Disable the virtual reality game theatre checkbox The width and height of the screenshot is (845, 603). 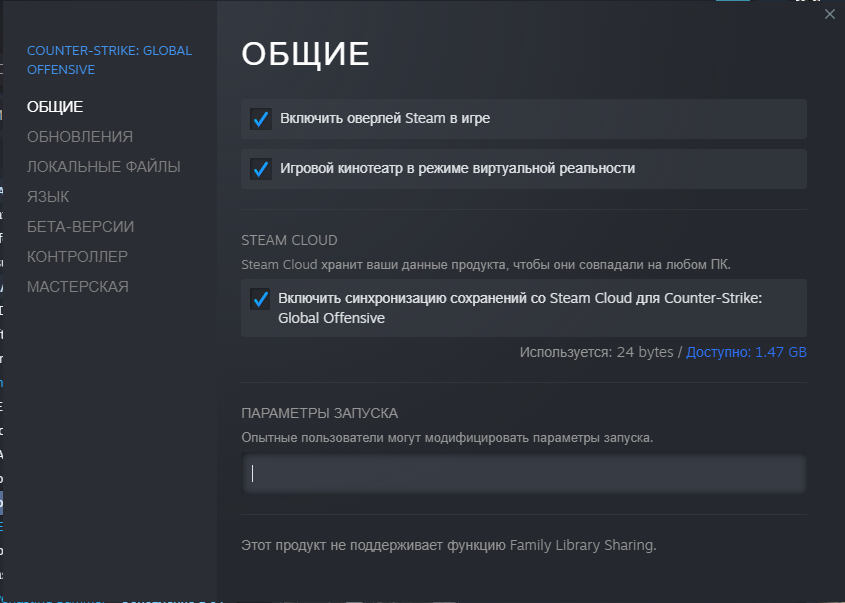pos(261,169)
